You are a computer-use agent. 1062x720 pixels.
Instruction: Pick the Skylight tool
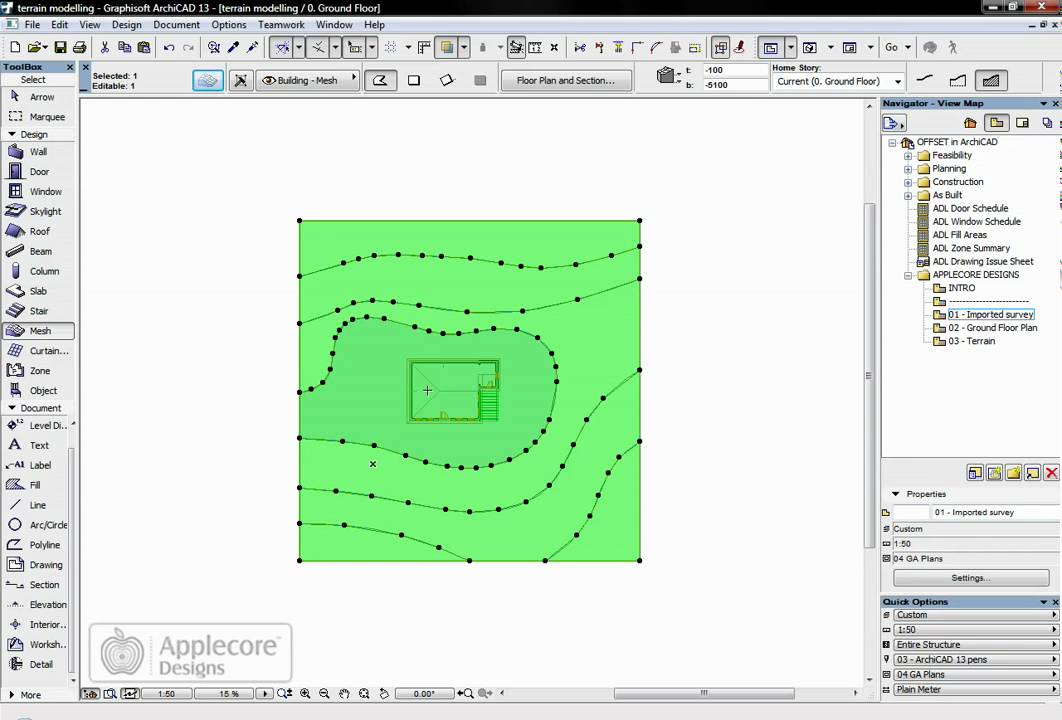(37, 211)
